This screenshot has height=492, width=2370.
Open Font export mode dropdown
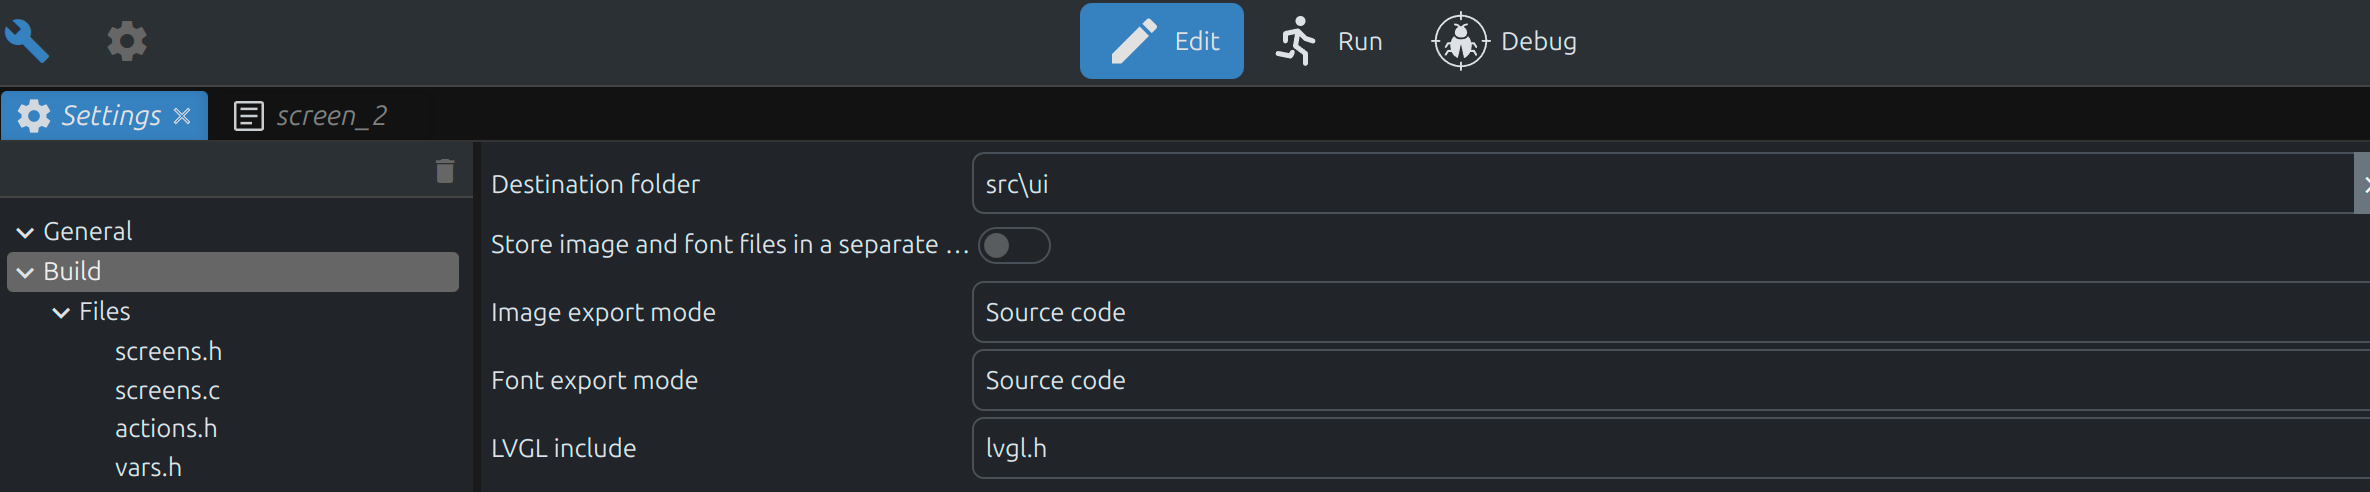click(1660, 380)
